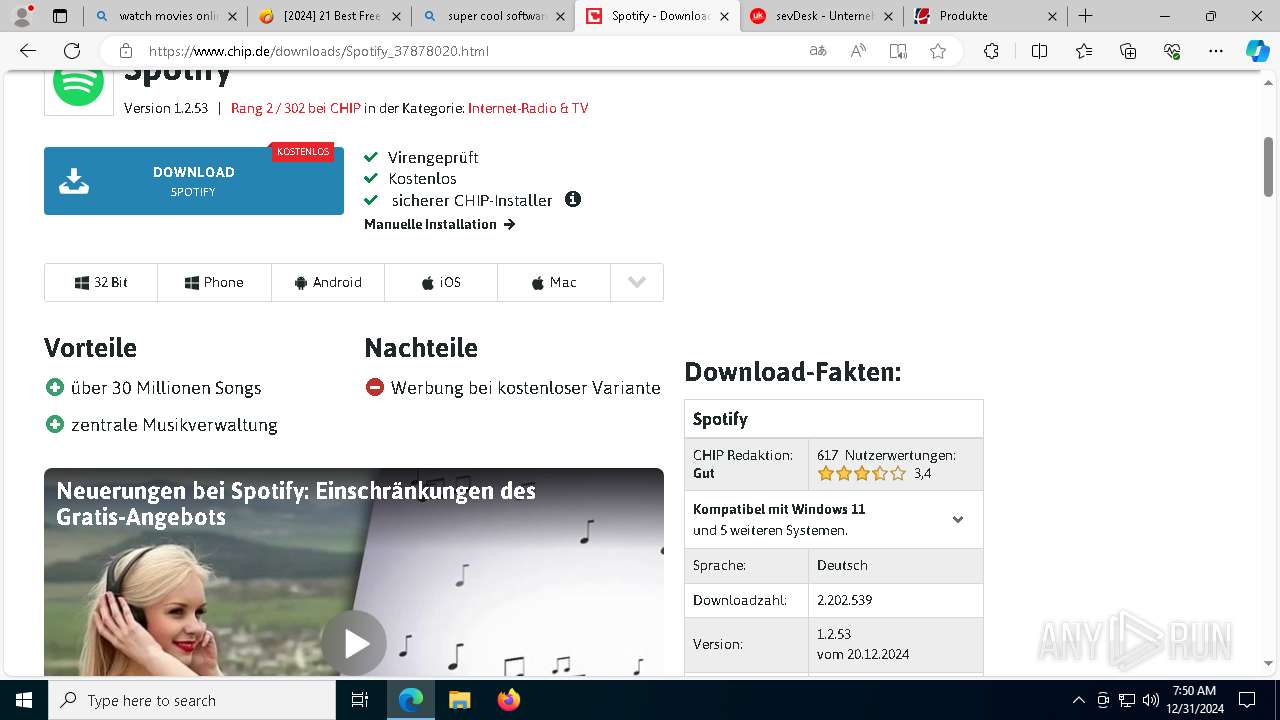Select the iOS version
This screenshot has height=720, width=1280.
[441, 282]
